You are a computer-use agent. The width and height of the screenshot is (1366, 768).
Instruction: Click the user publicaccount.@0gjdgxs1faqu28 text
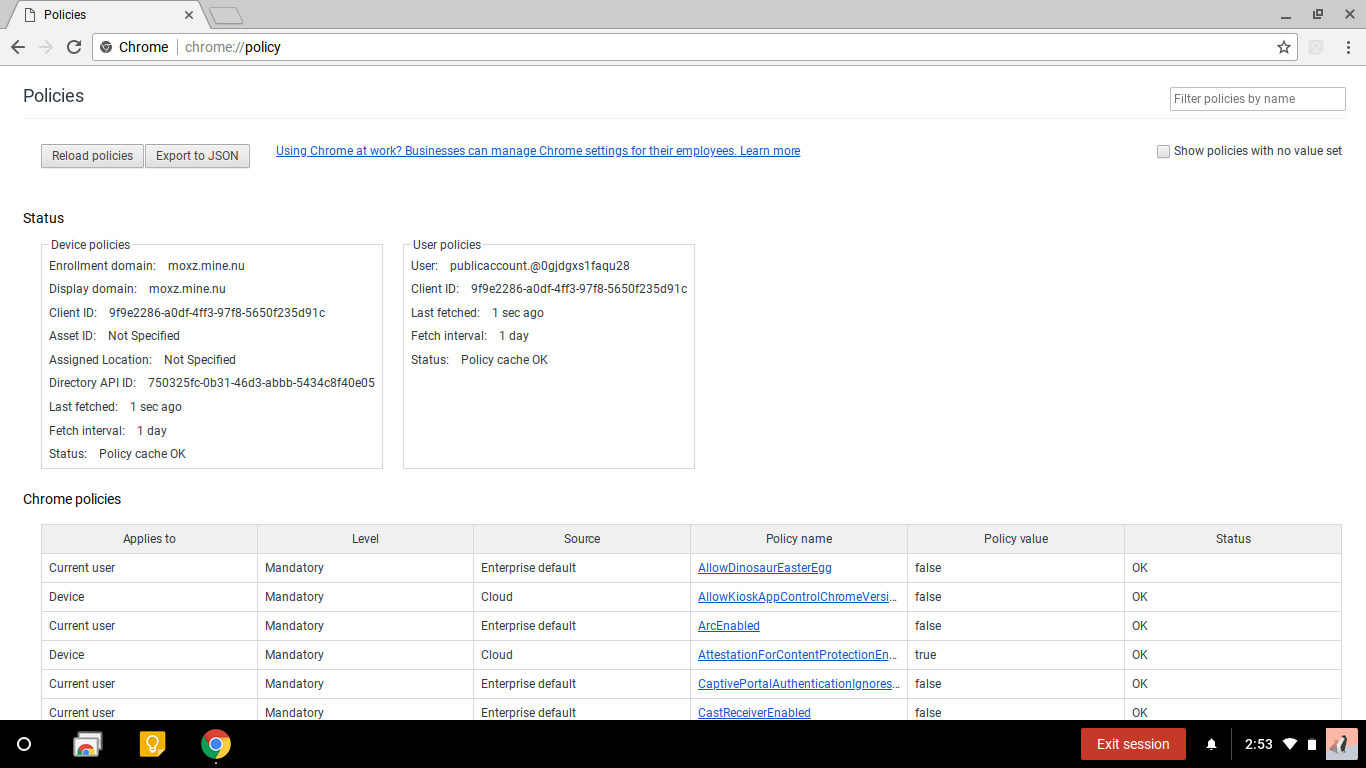point(540,266)
